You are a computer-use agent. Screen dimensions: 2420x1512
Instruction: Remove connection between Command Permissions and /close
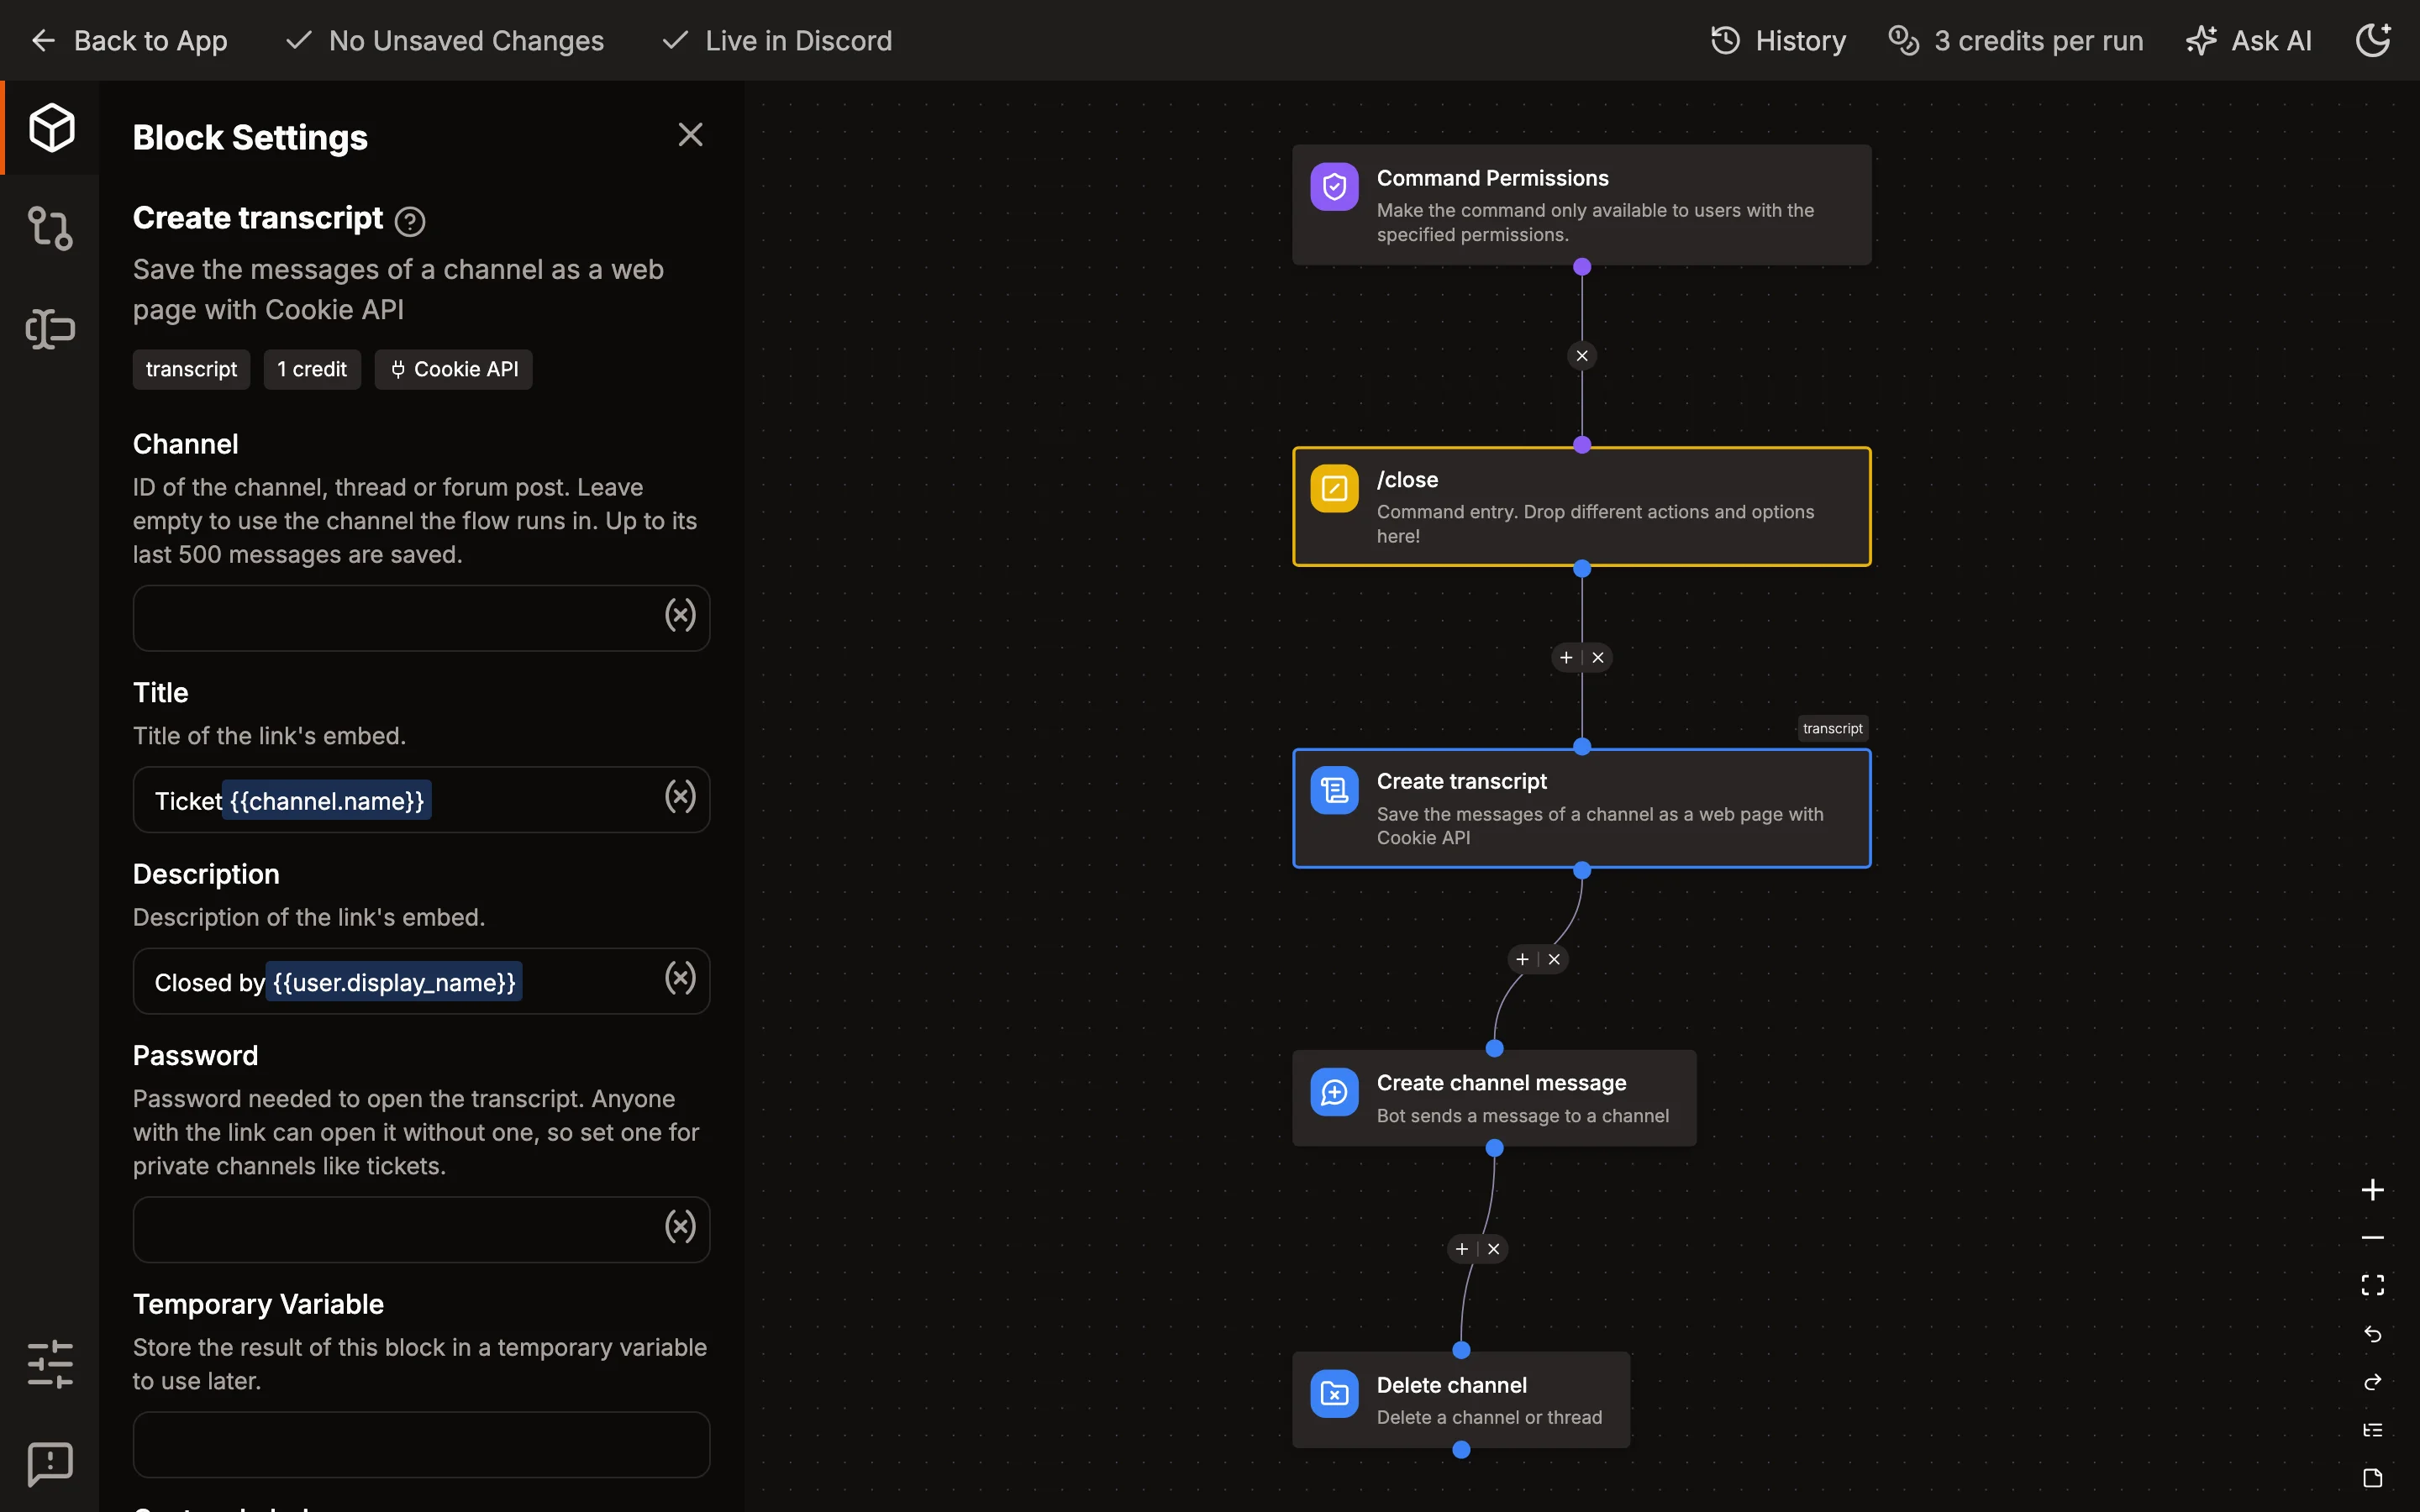1582,356
